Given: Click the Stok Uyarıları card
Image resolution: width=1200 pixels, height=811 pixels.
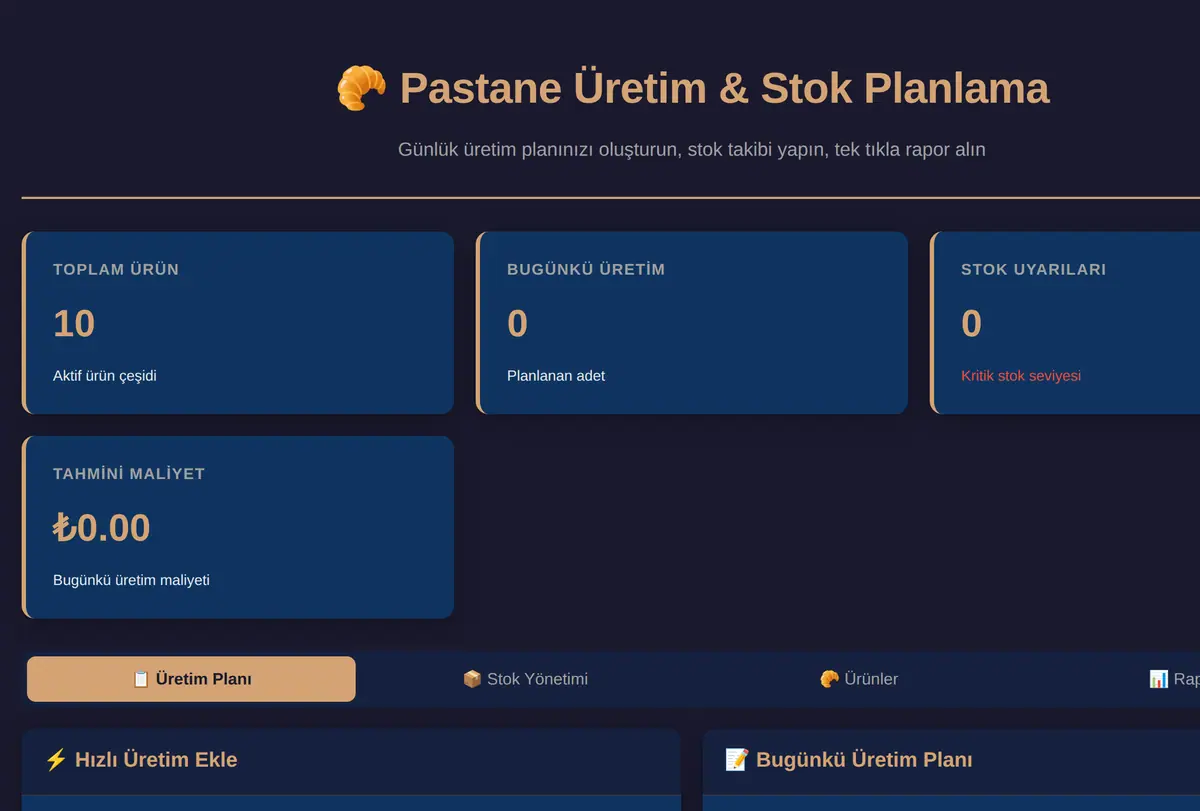Looking at the screenshot, I should click(x=1065, y=323).
